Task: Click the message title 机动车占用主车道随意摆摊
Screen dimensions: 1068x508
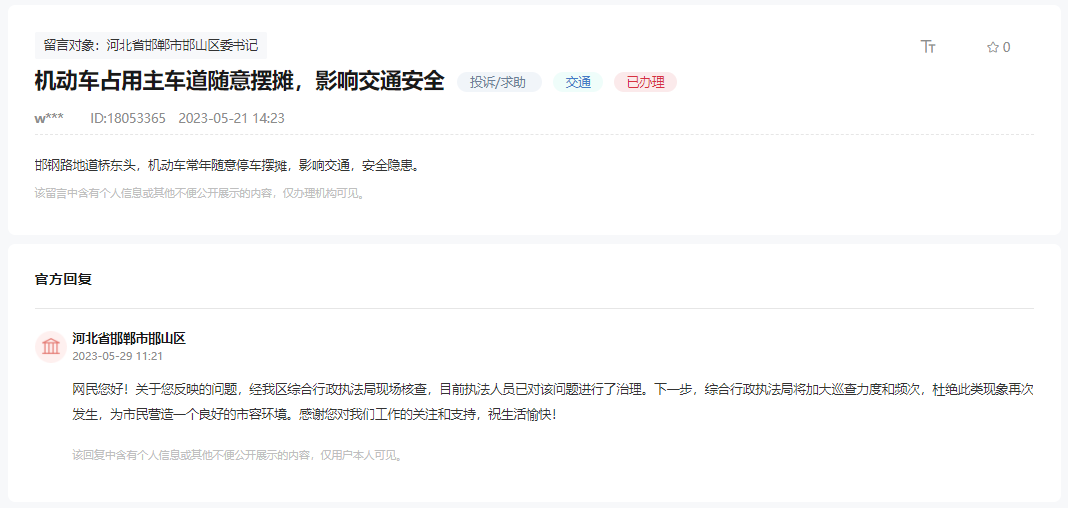Action: [239, 81]
